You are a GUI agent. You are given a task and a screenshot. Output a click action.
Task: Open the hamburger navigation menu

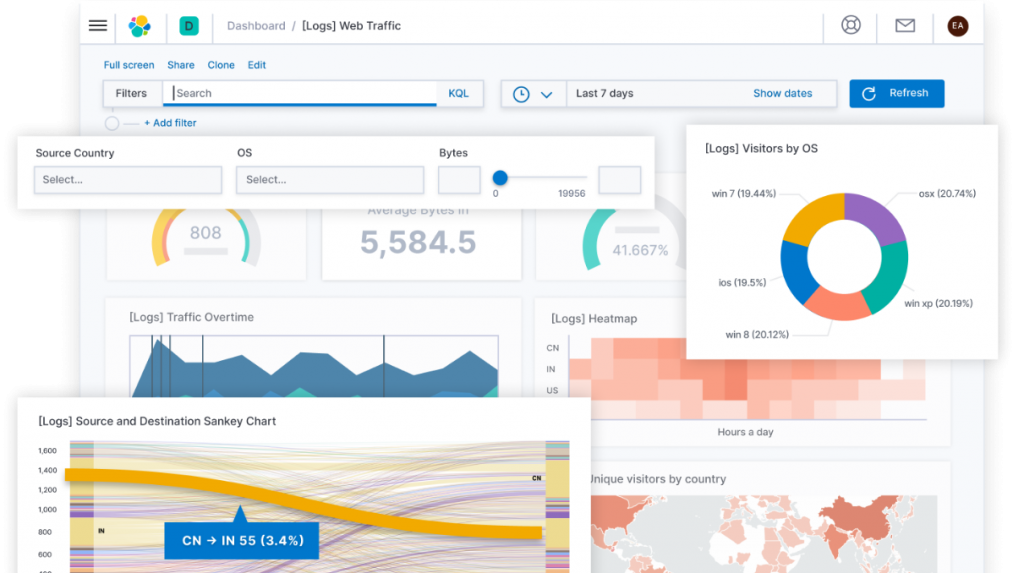pos(98,25)
